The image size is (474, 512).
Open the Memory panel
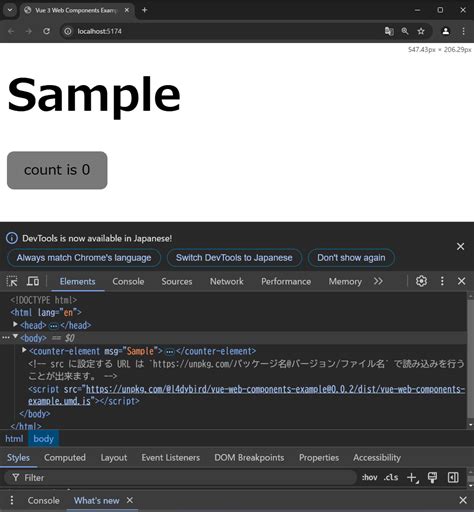coord(345,282)
